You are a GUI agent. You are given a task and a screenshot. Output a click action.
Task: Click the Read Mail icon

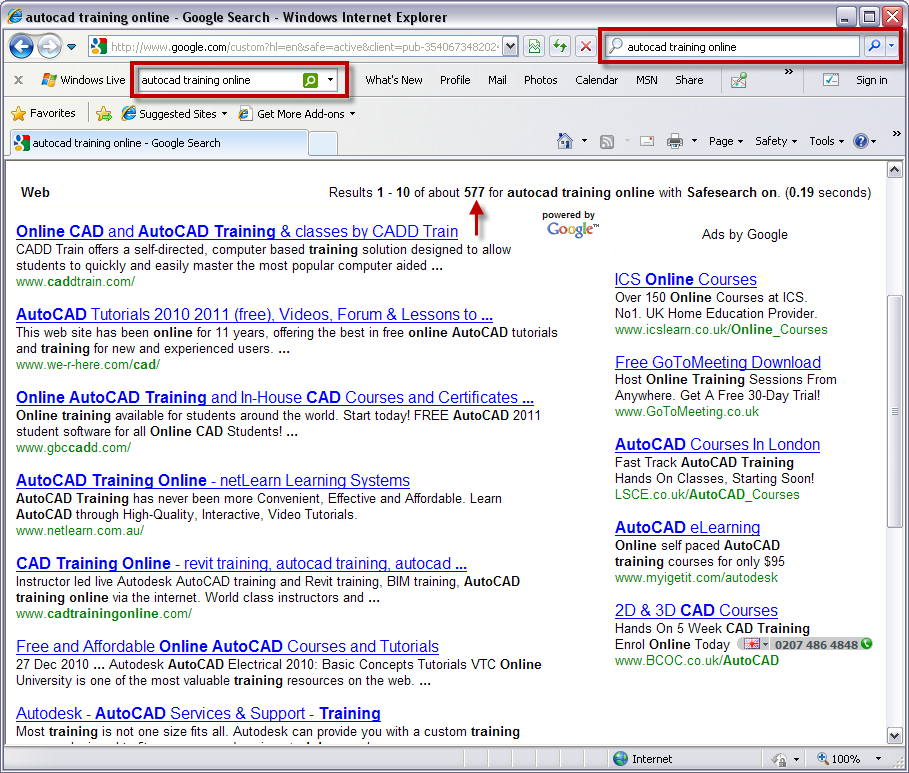coord(647,141)
